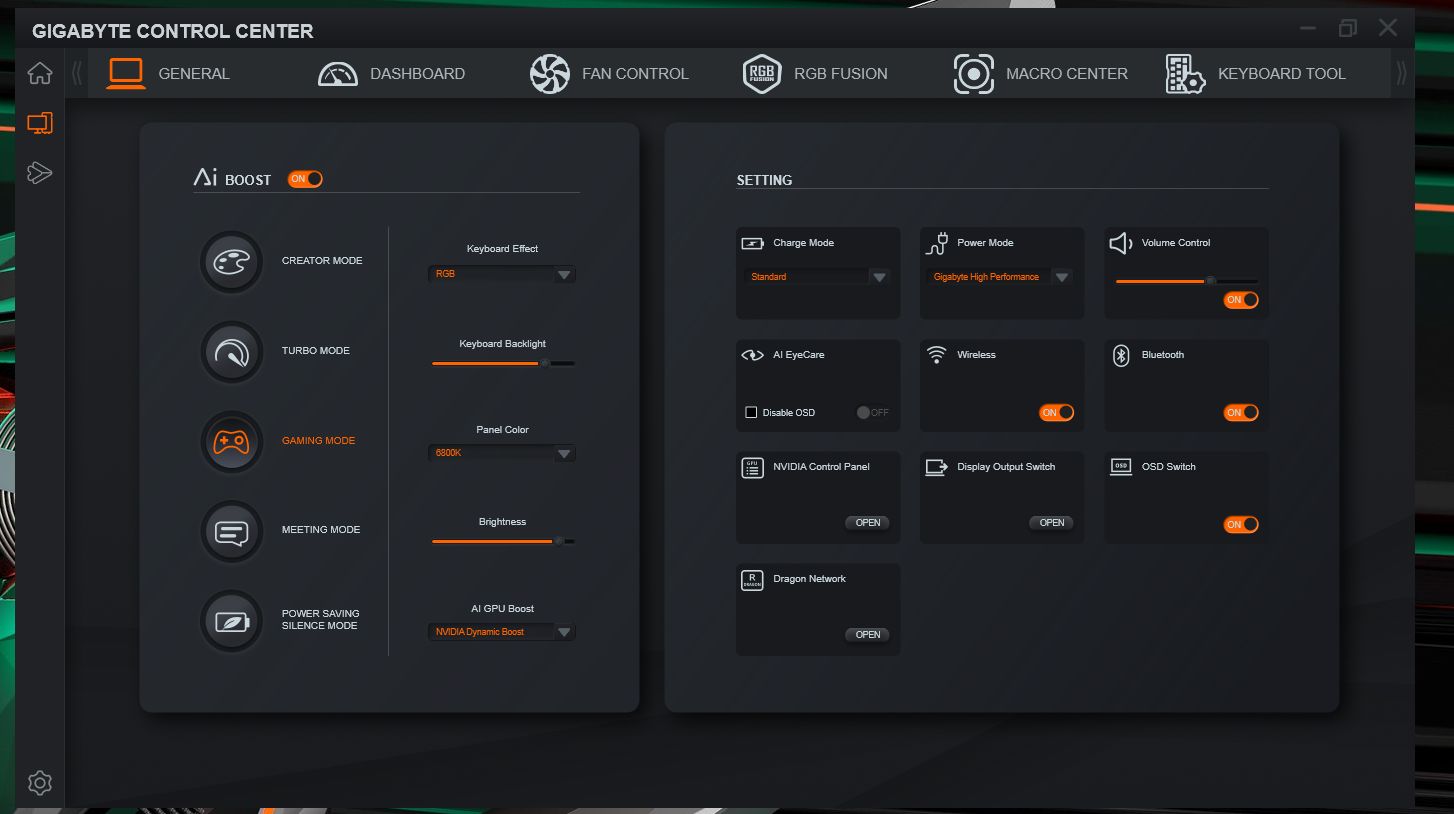Open settings gear in bottom-left sidebar
Image resolution: width=1454 pixels, height=814 pixels.
40,782
